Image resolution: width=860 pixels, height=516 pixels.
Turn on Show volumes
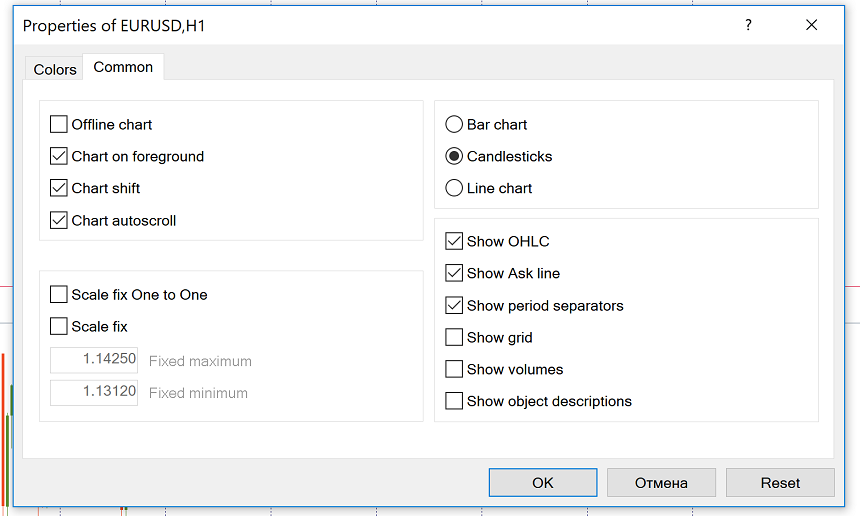click(x=454, y=370)
